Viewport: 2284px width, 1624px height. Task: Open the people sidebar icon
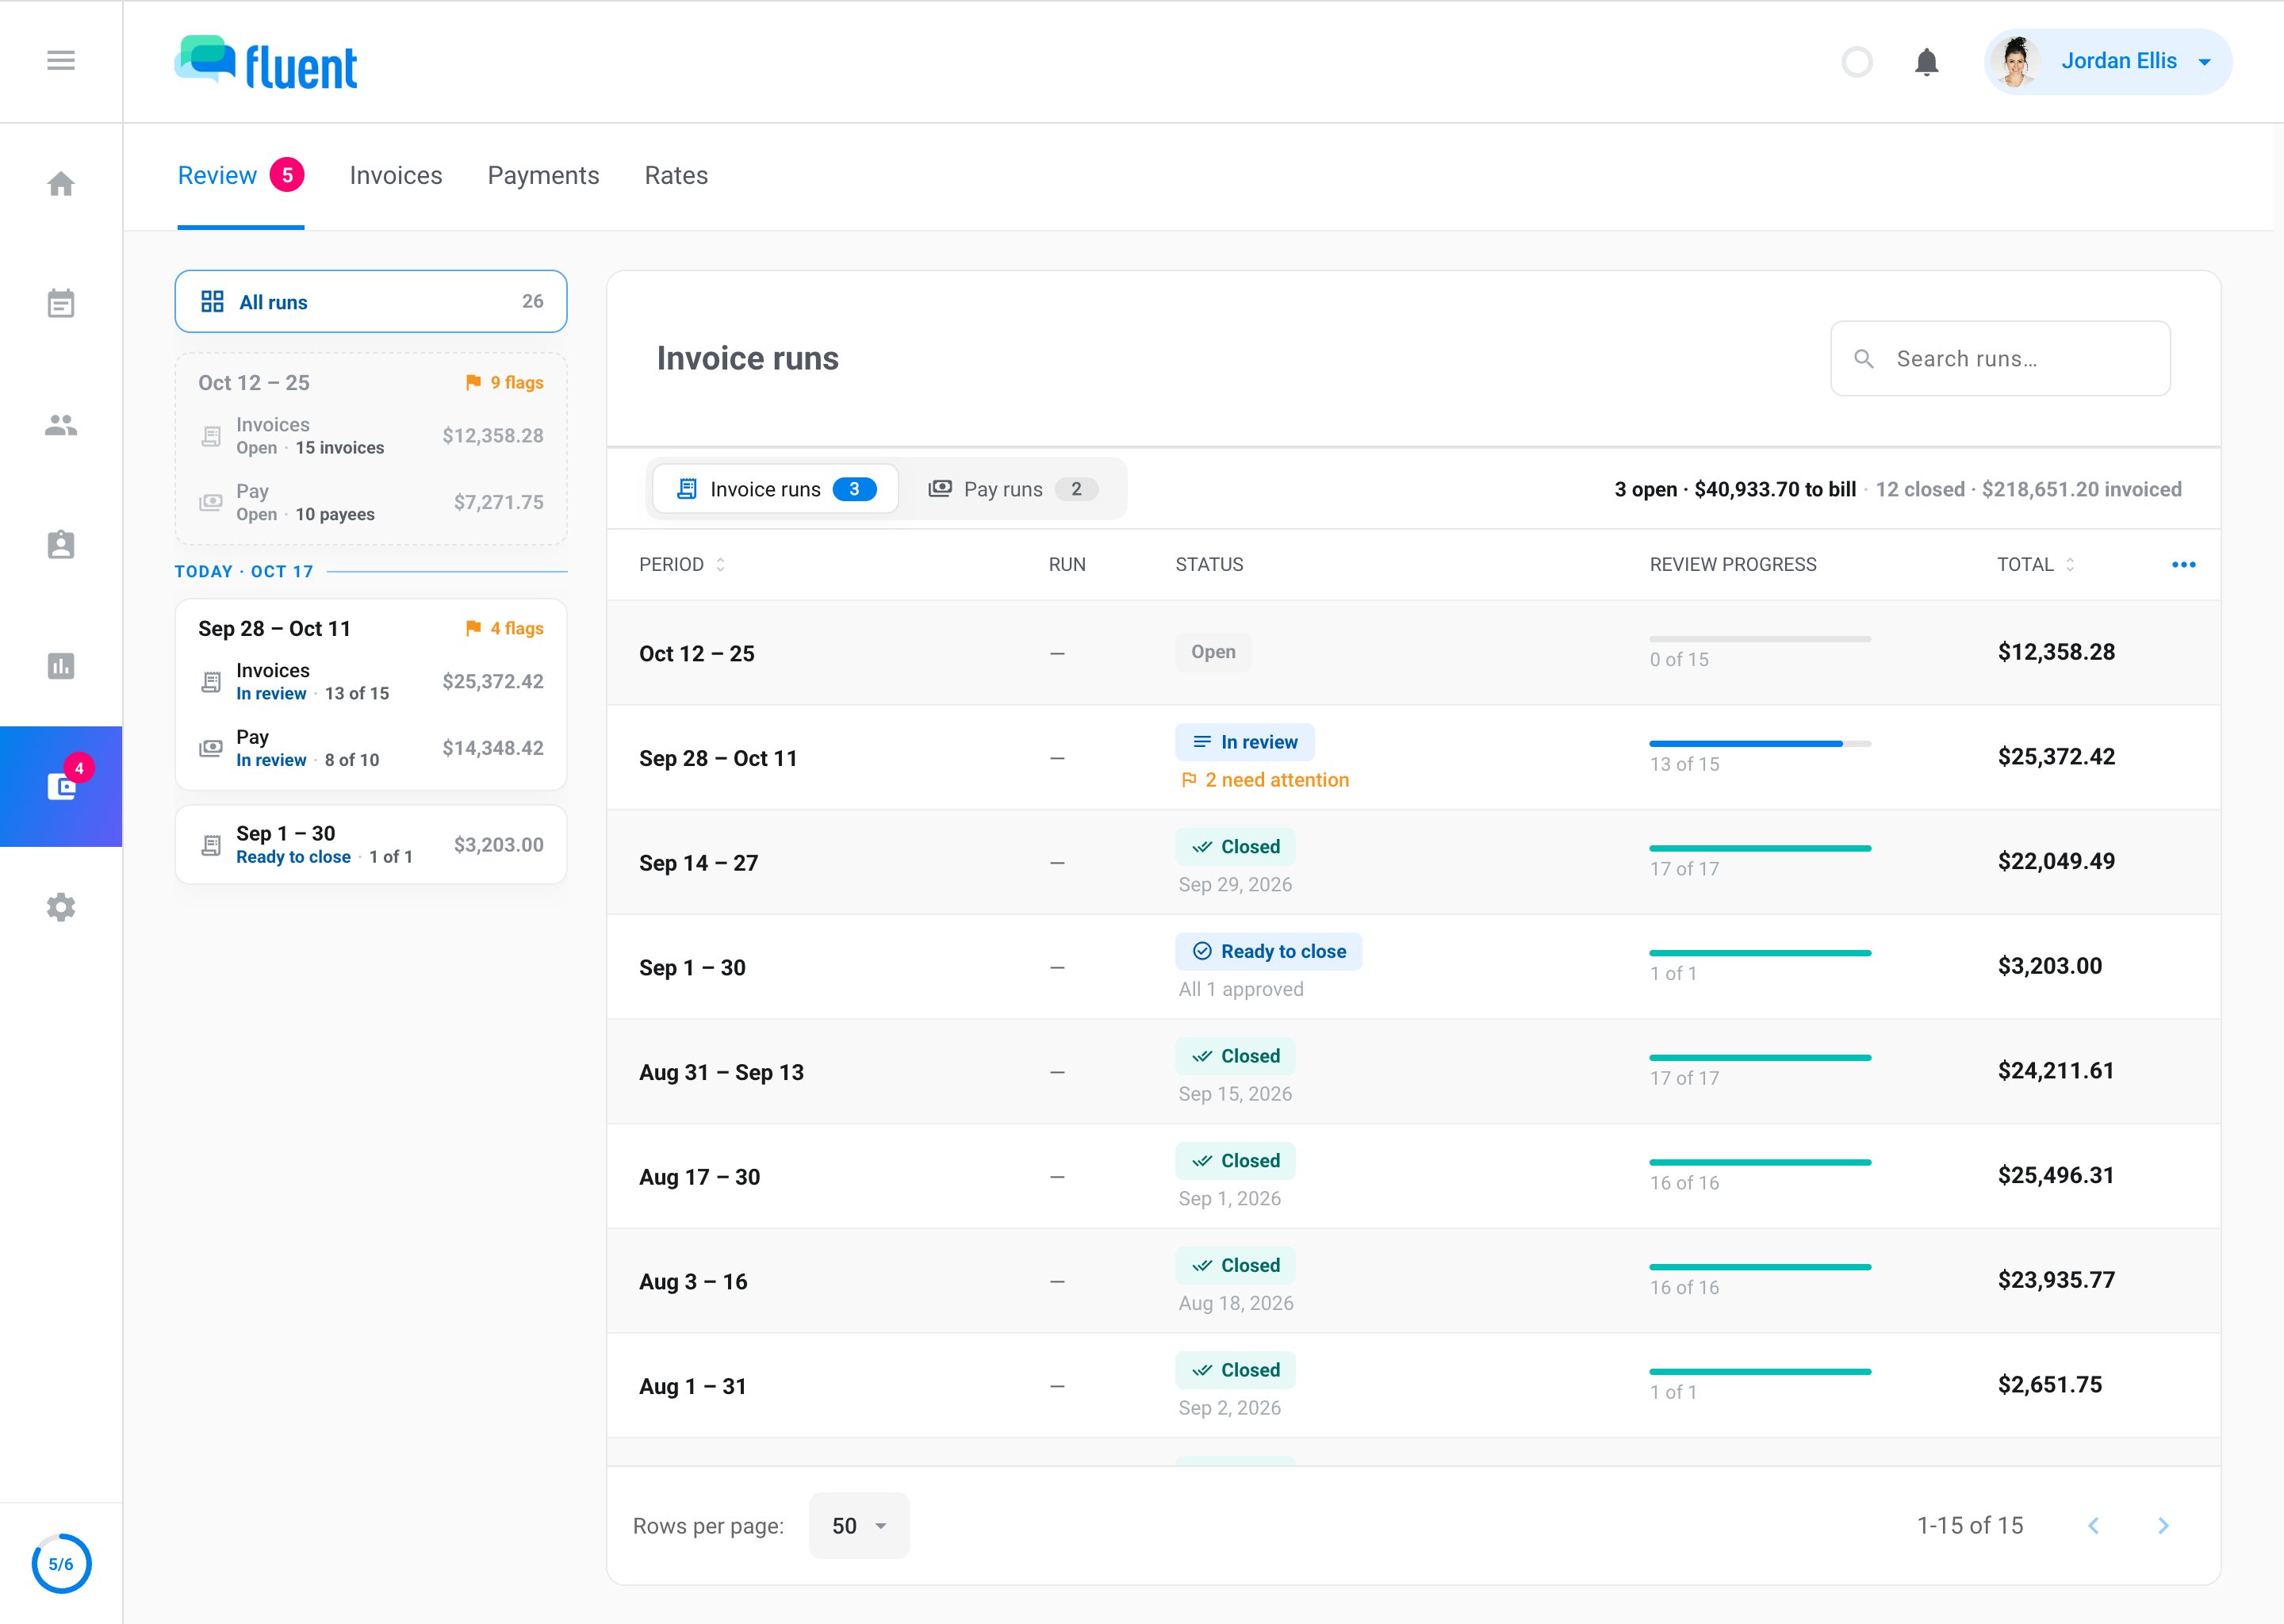(61, 425)
